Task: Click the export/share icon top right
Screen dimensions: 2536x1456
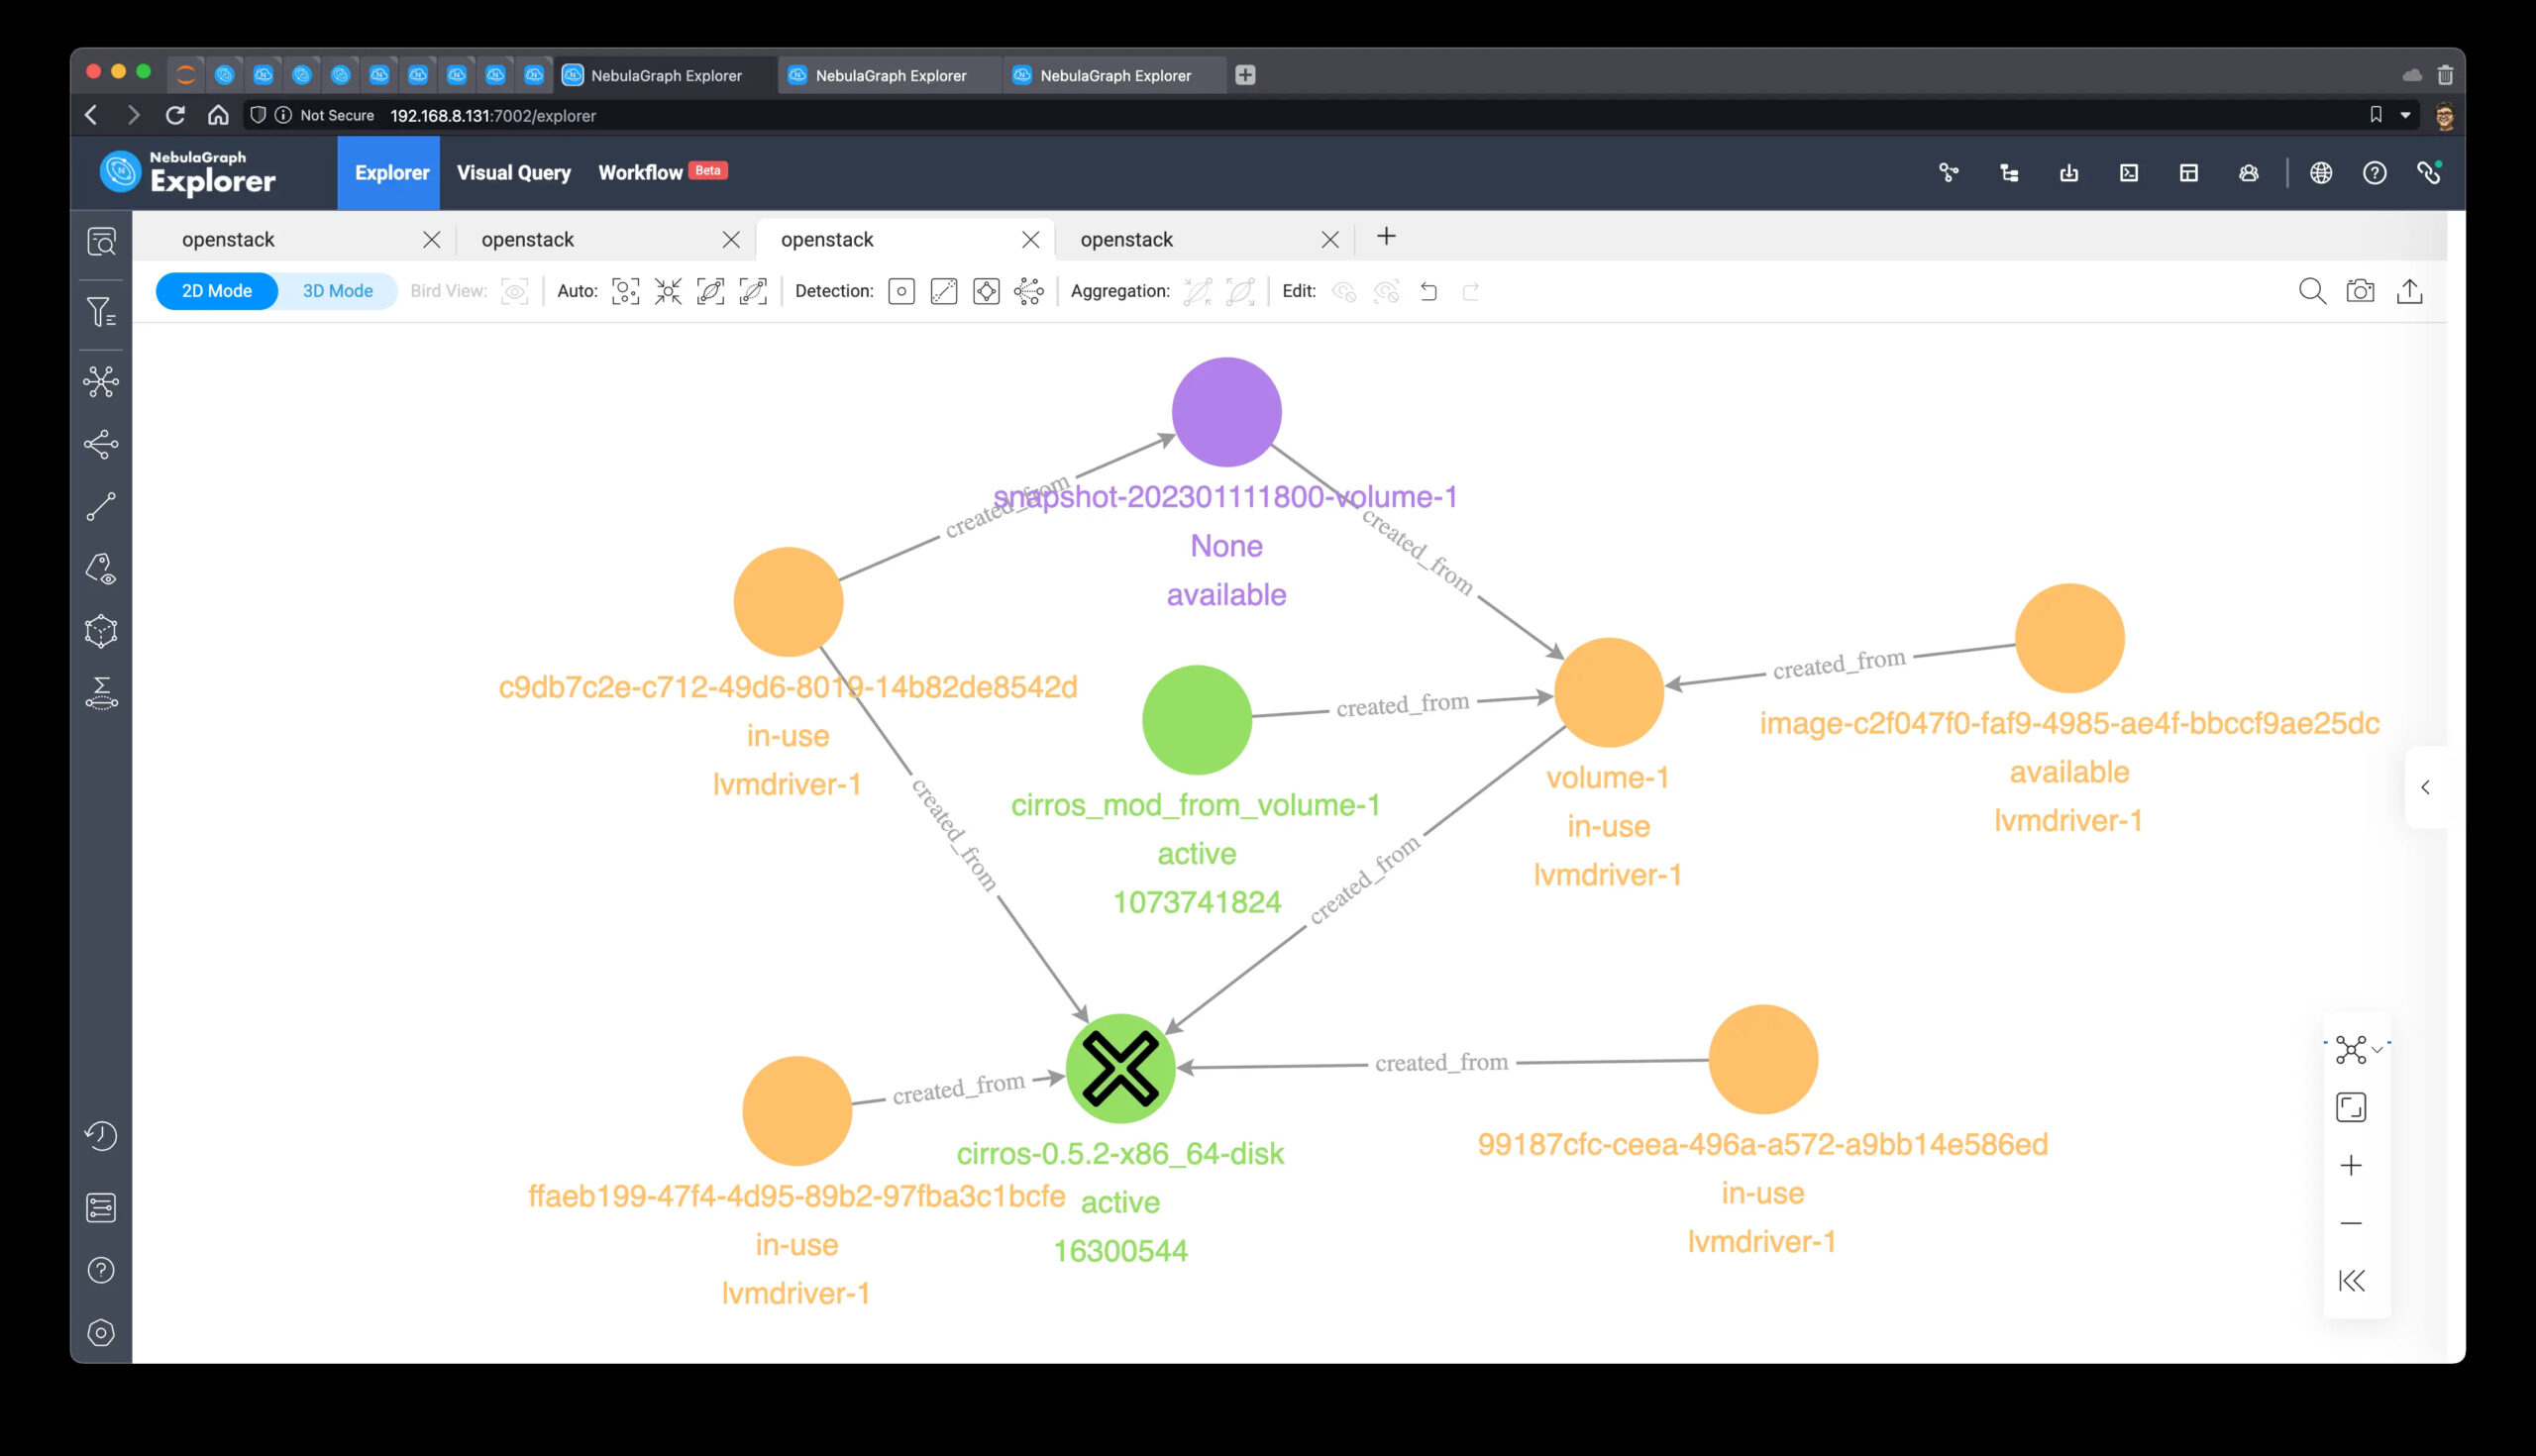Action: point(2412,291)
